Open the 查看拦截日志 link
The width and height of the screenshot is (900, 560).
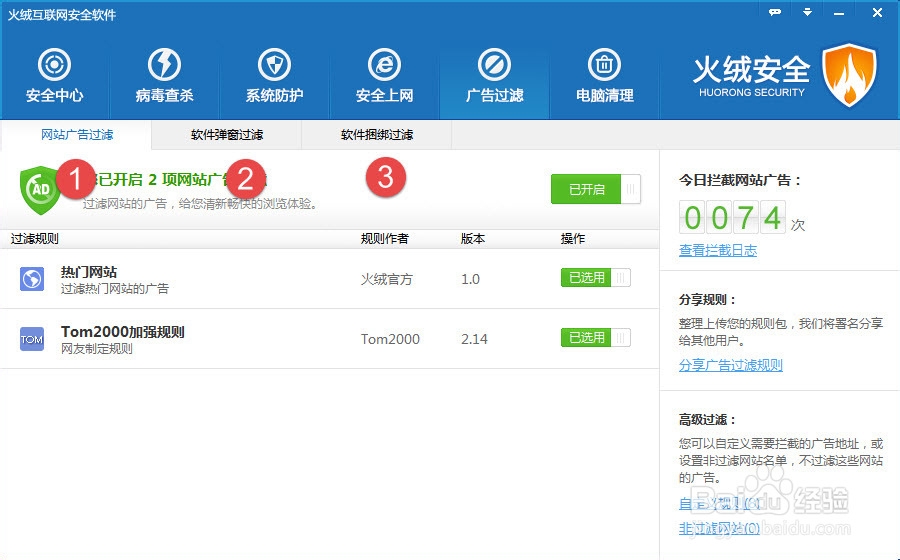[718, 250]
